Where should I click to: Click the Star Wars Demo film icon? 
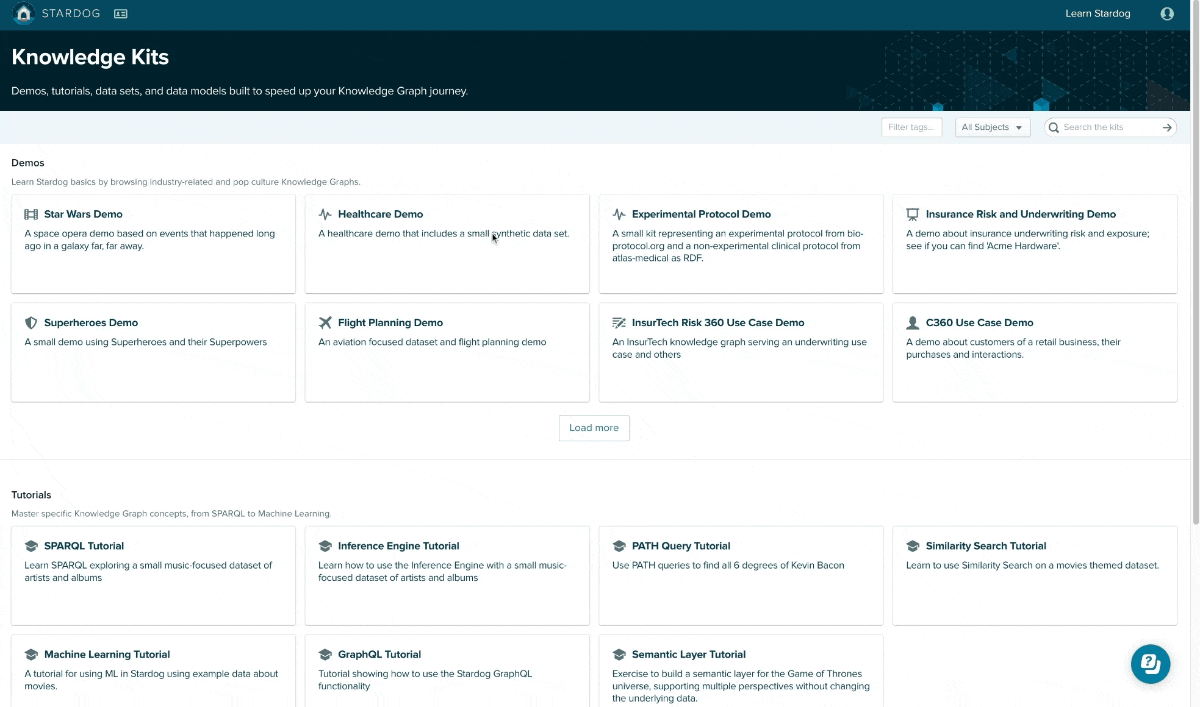pos(31,214)
